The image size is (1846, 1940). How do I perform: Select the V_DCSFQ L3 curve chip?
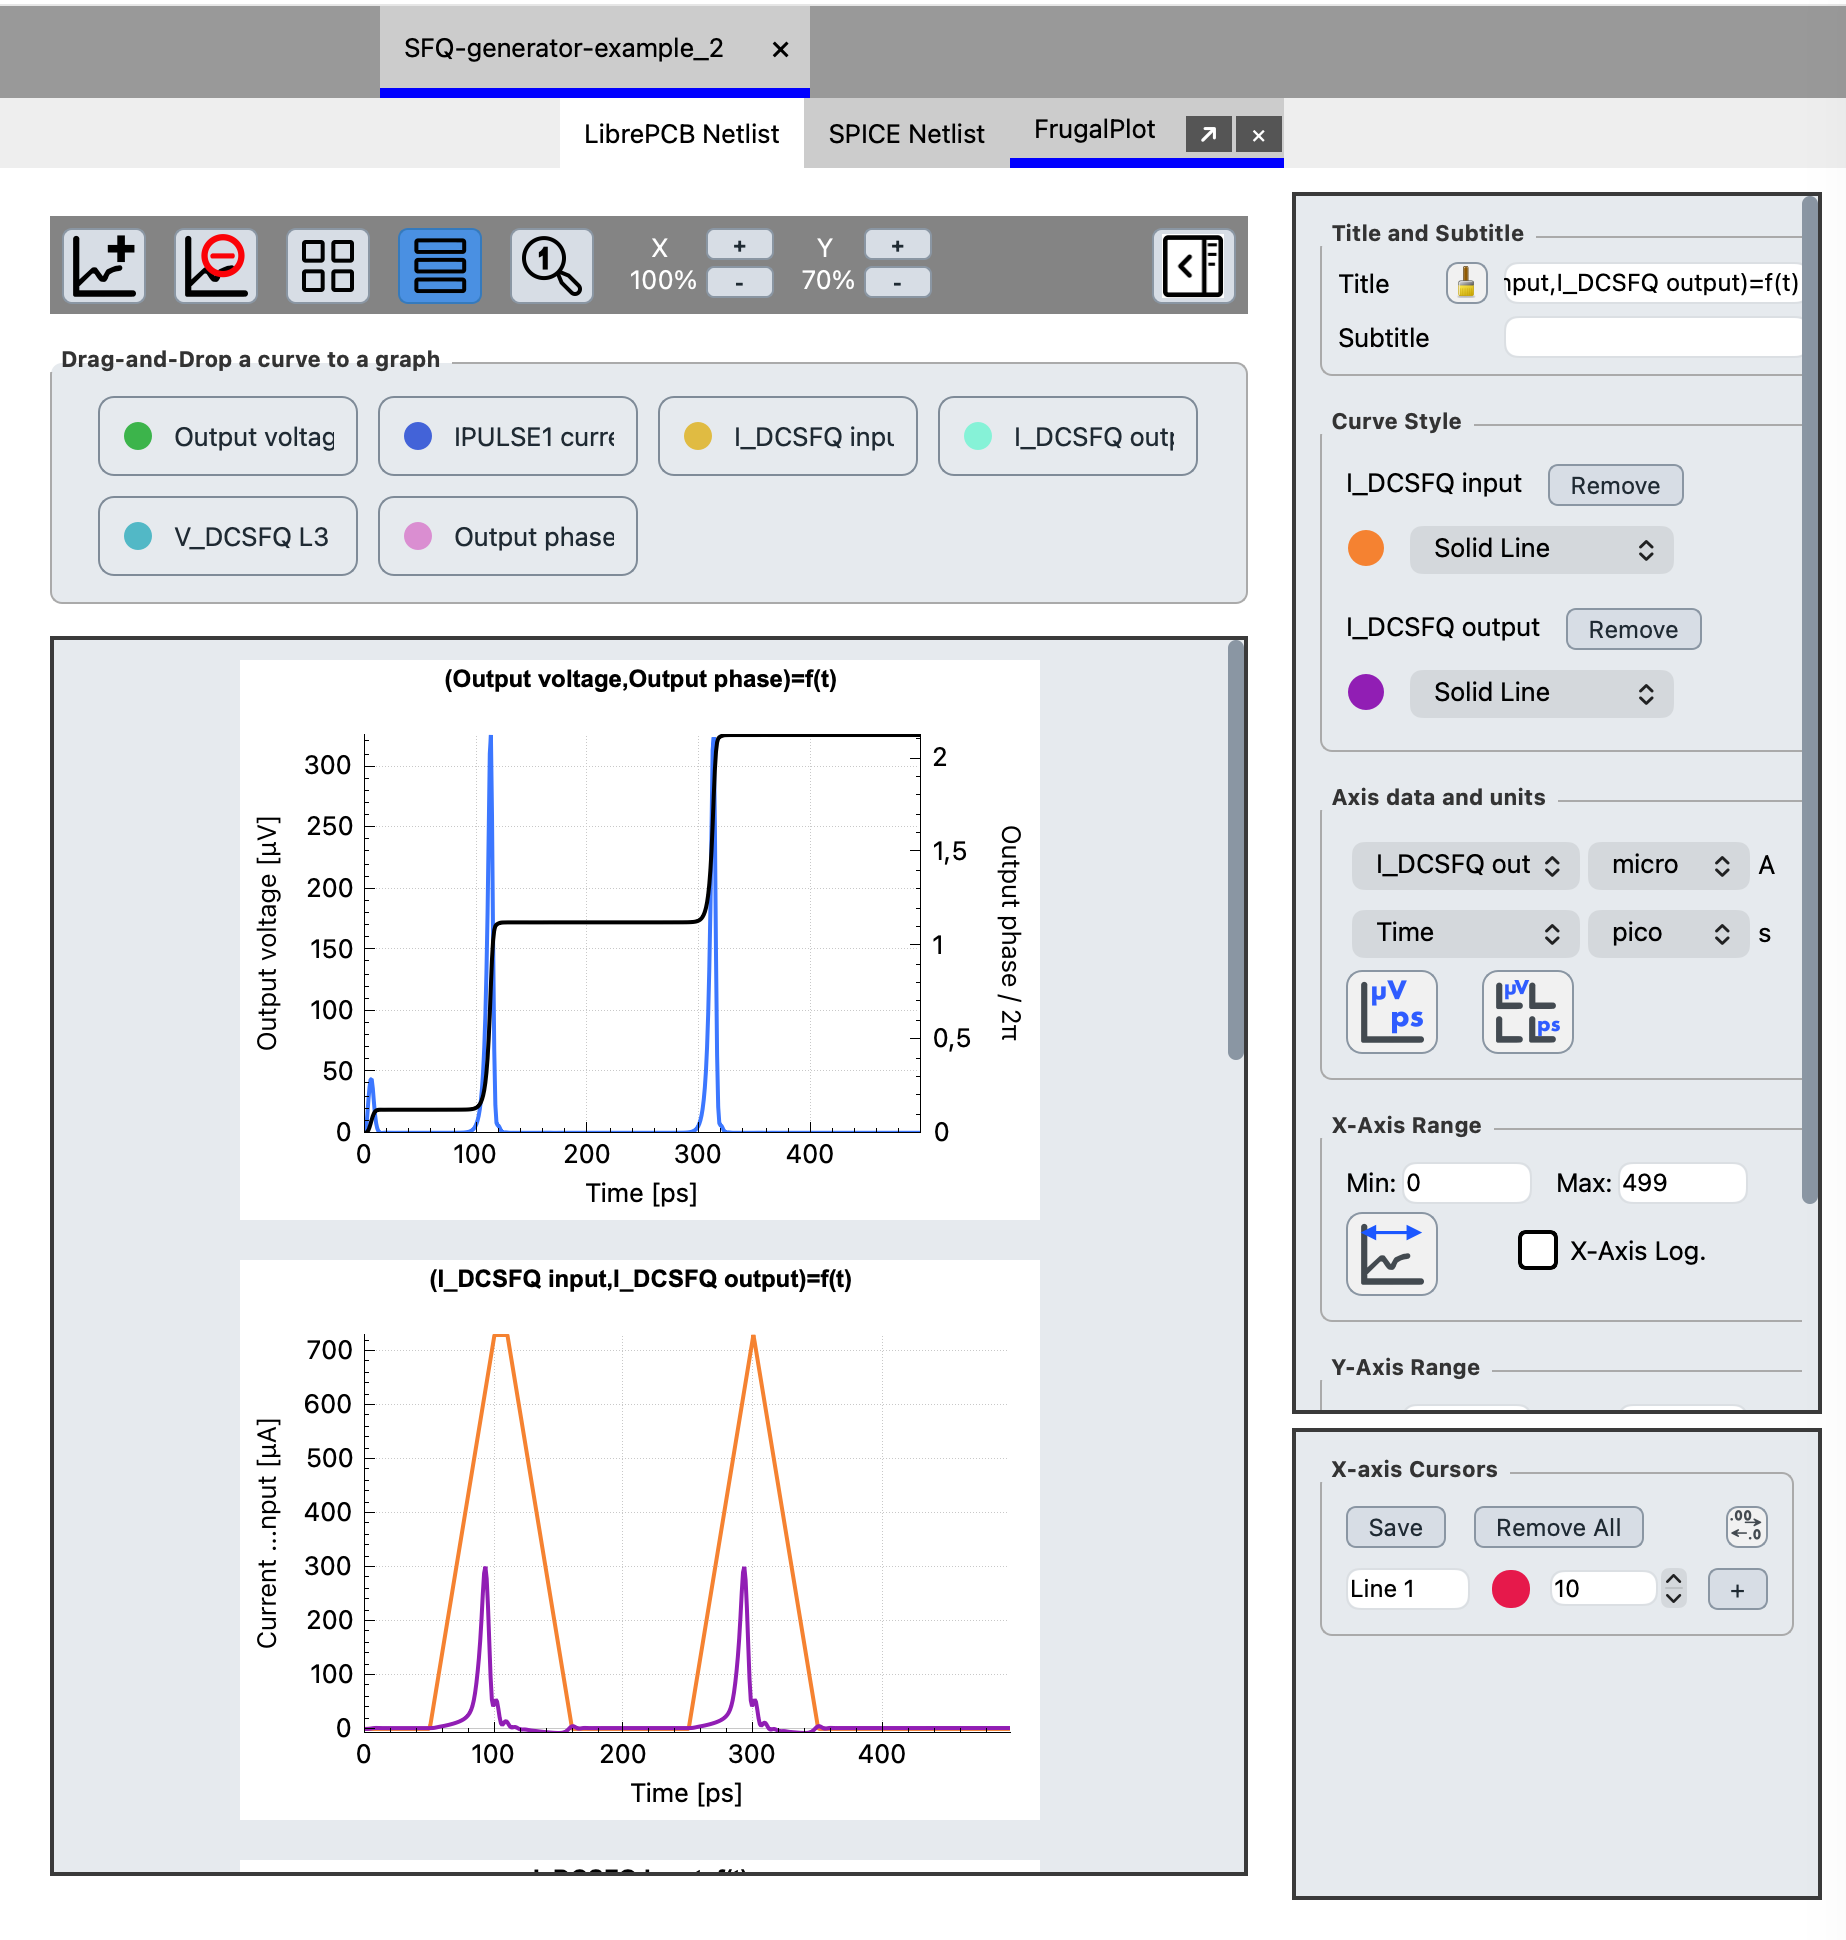point(228,536)
